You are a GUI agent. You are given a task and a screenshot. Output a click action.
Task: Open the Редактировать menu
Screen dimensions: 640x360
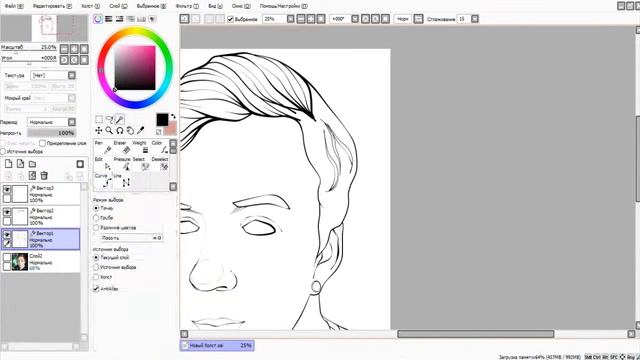pos(52,6)
